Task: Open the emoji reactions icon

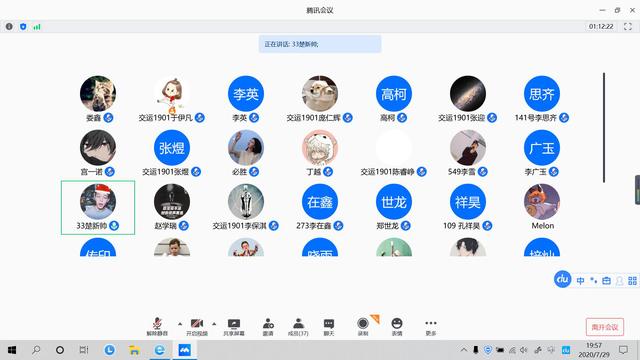Action: (397, 327)
